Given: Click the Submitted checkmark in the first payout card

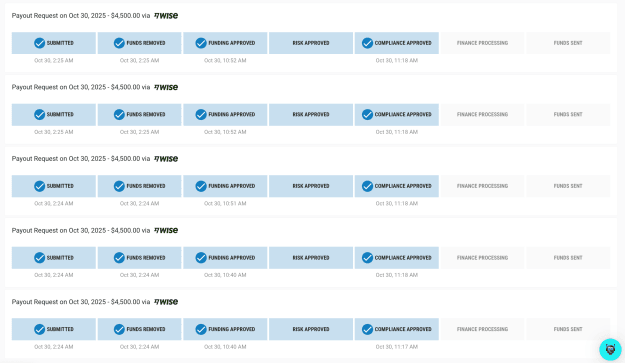Looking at the screenshot, I should pos(39,43).
